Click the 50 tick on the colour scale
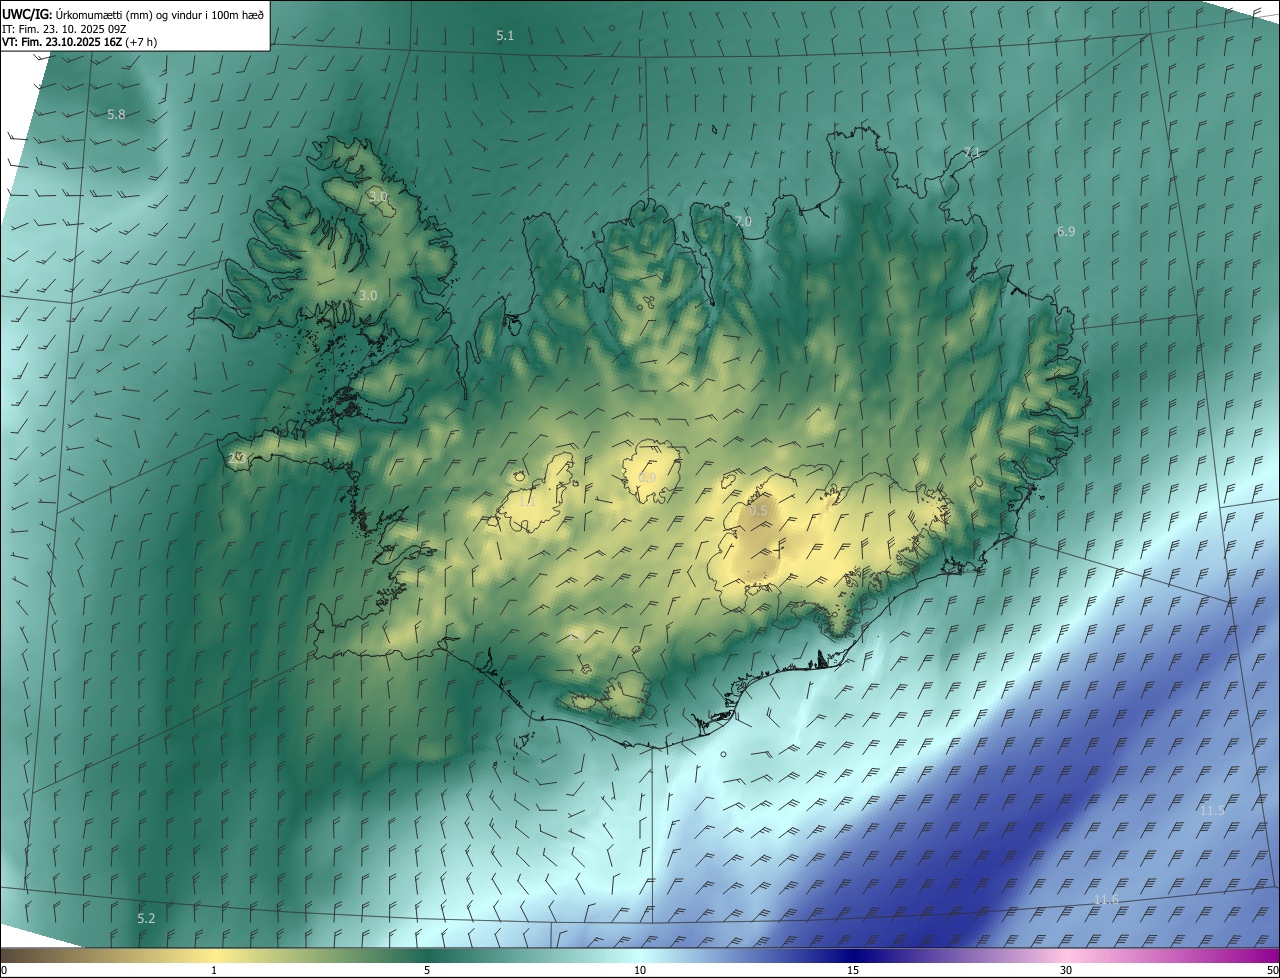This screenshot has height=978, width=1280. pyautogui.click(x=1272, y=970)
